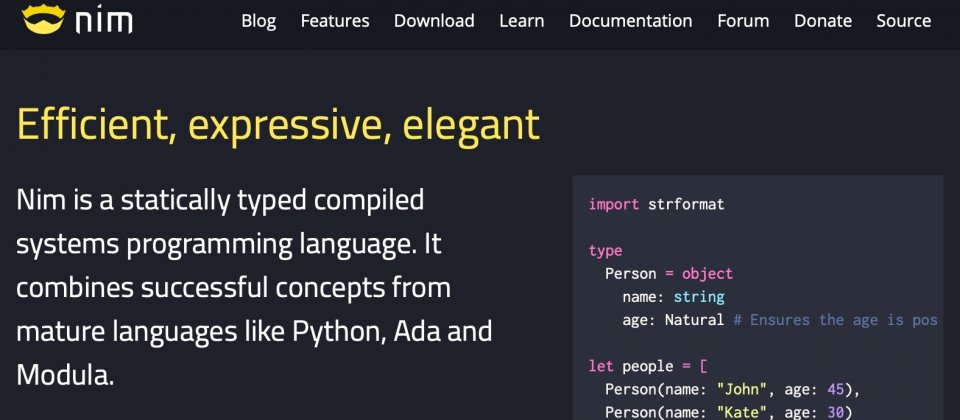Click the 'Efficient, expressive, elegant' heading

[x=278, y=124]
